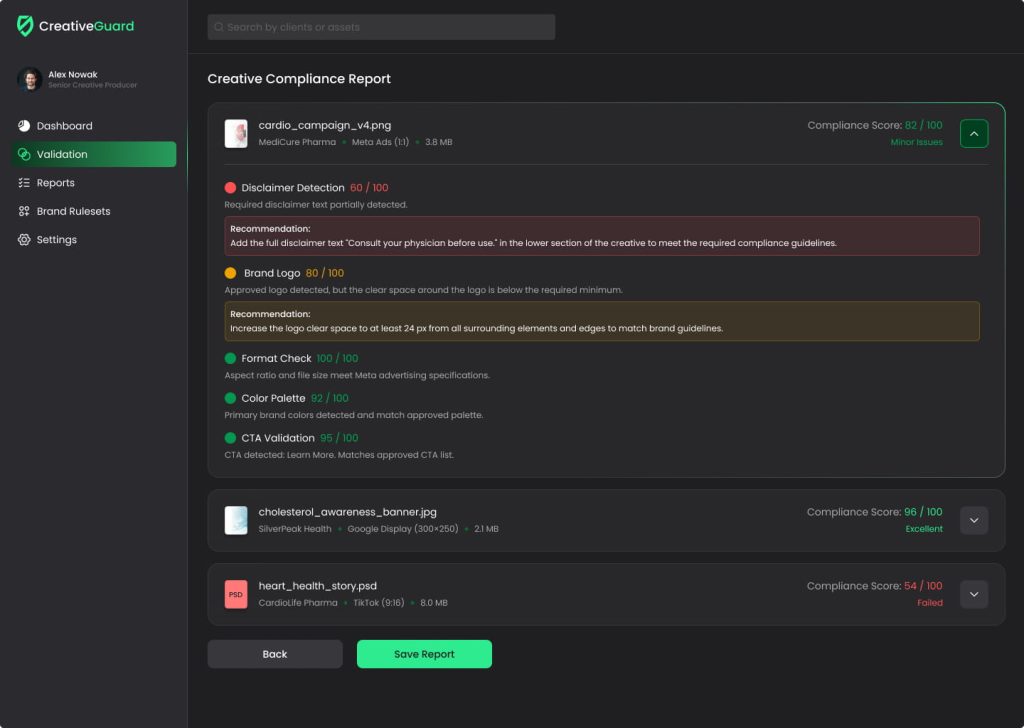Click the orange Brand Logo status dot
Image resolution: width=1024 pixels, height=728 pixels.
[228, 272]
